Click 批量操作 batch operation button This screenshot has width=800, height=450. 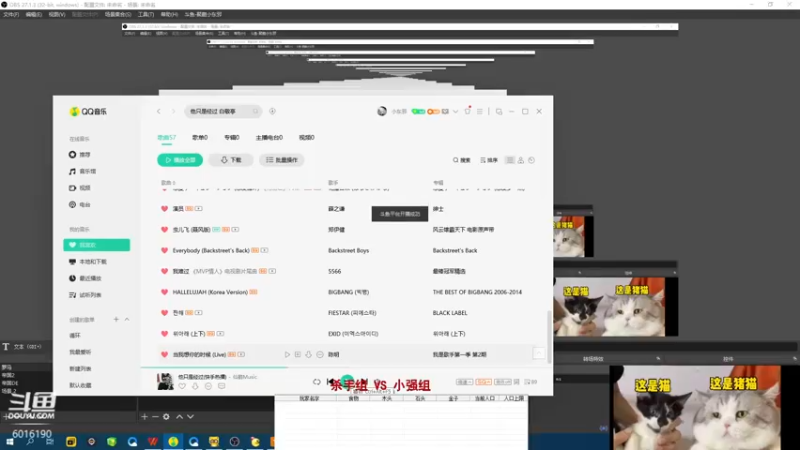coord(282,160)
